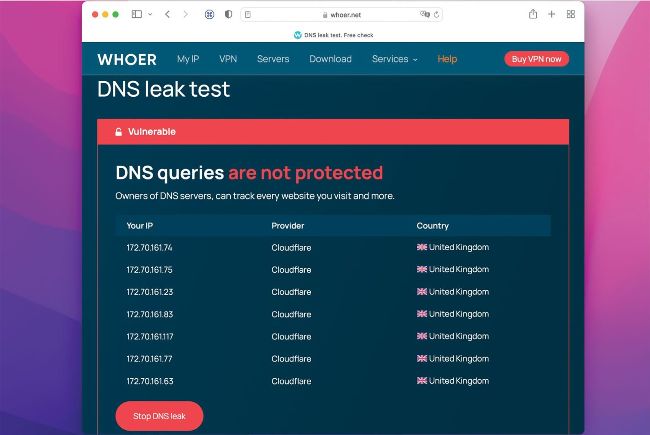Open a new tab with plus icon
Viewport: 650px width, 435px height.
(552, 15)
